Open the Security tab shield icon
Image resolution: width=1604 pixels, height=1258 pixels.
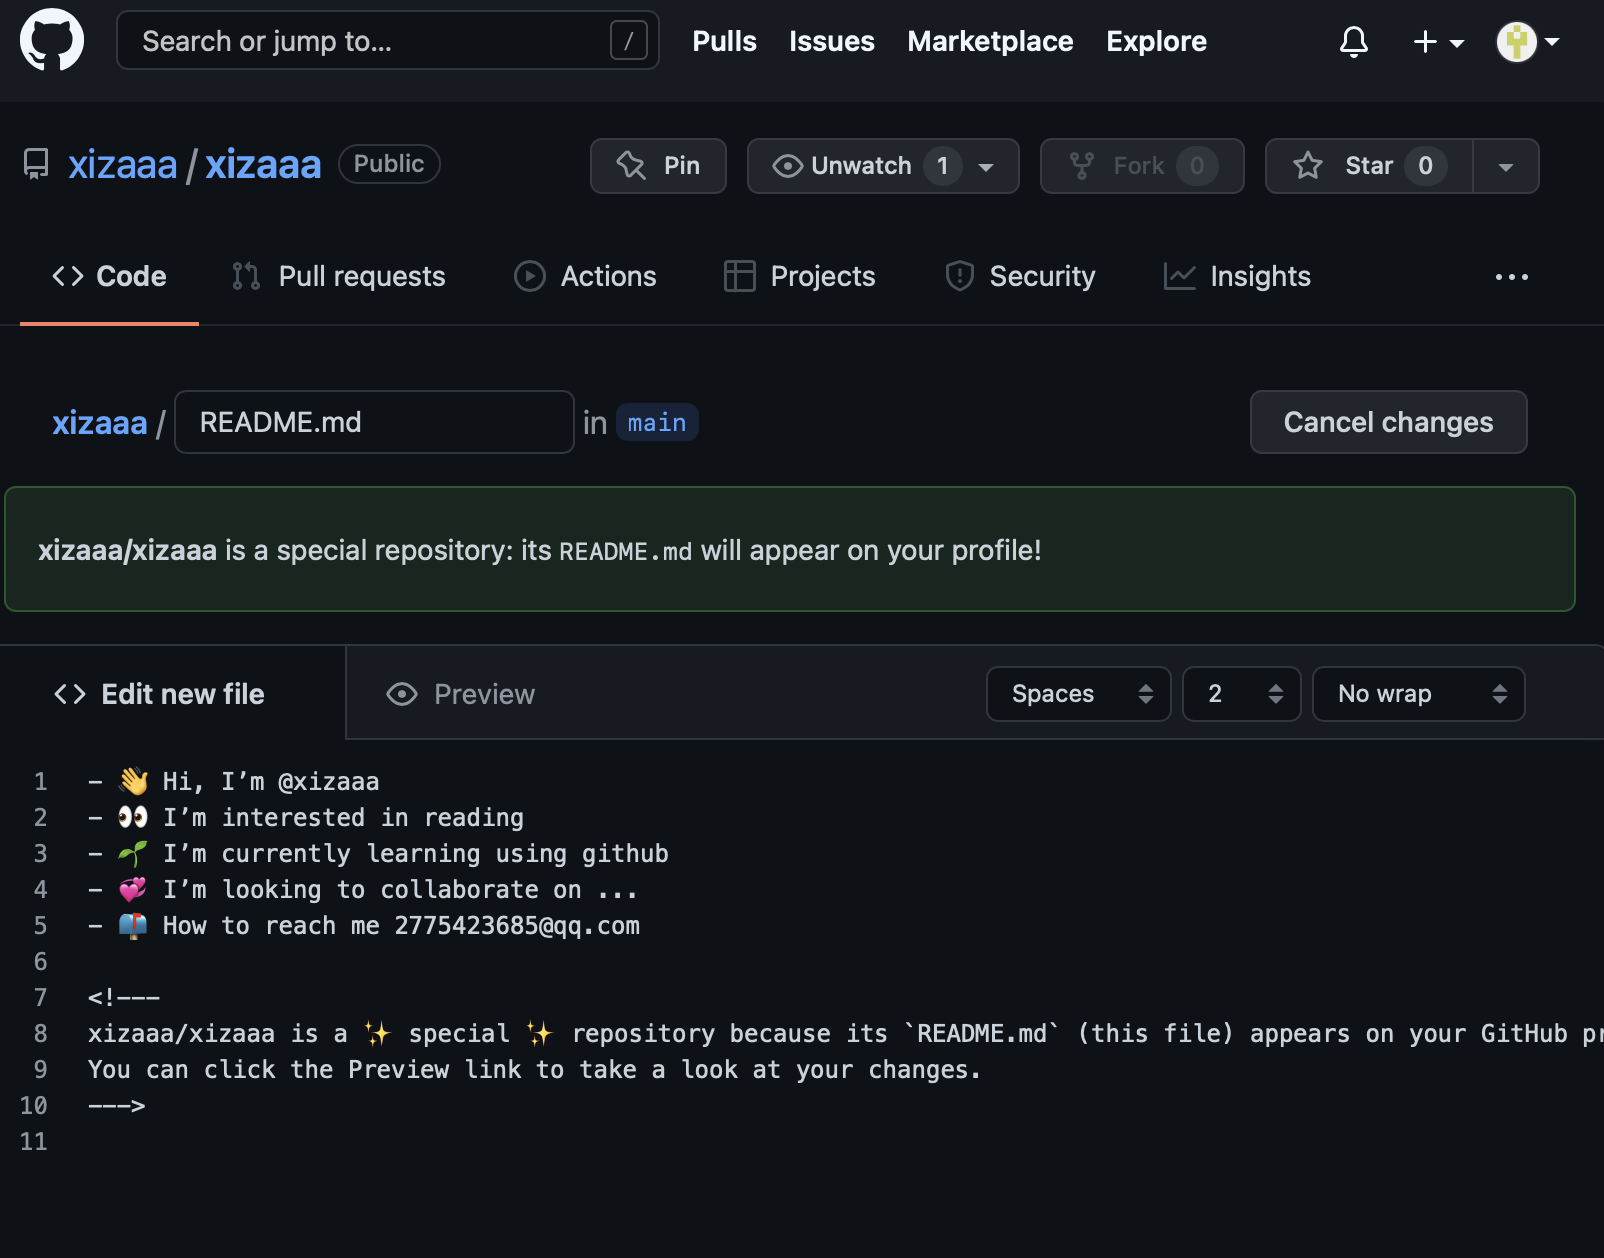click(960, 276)
